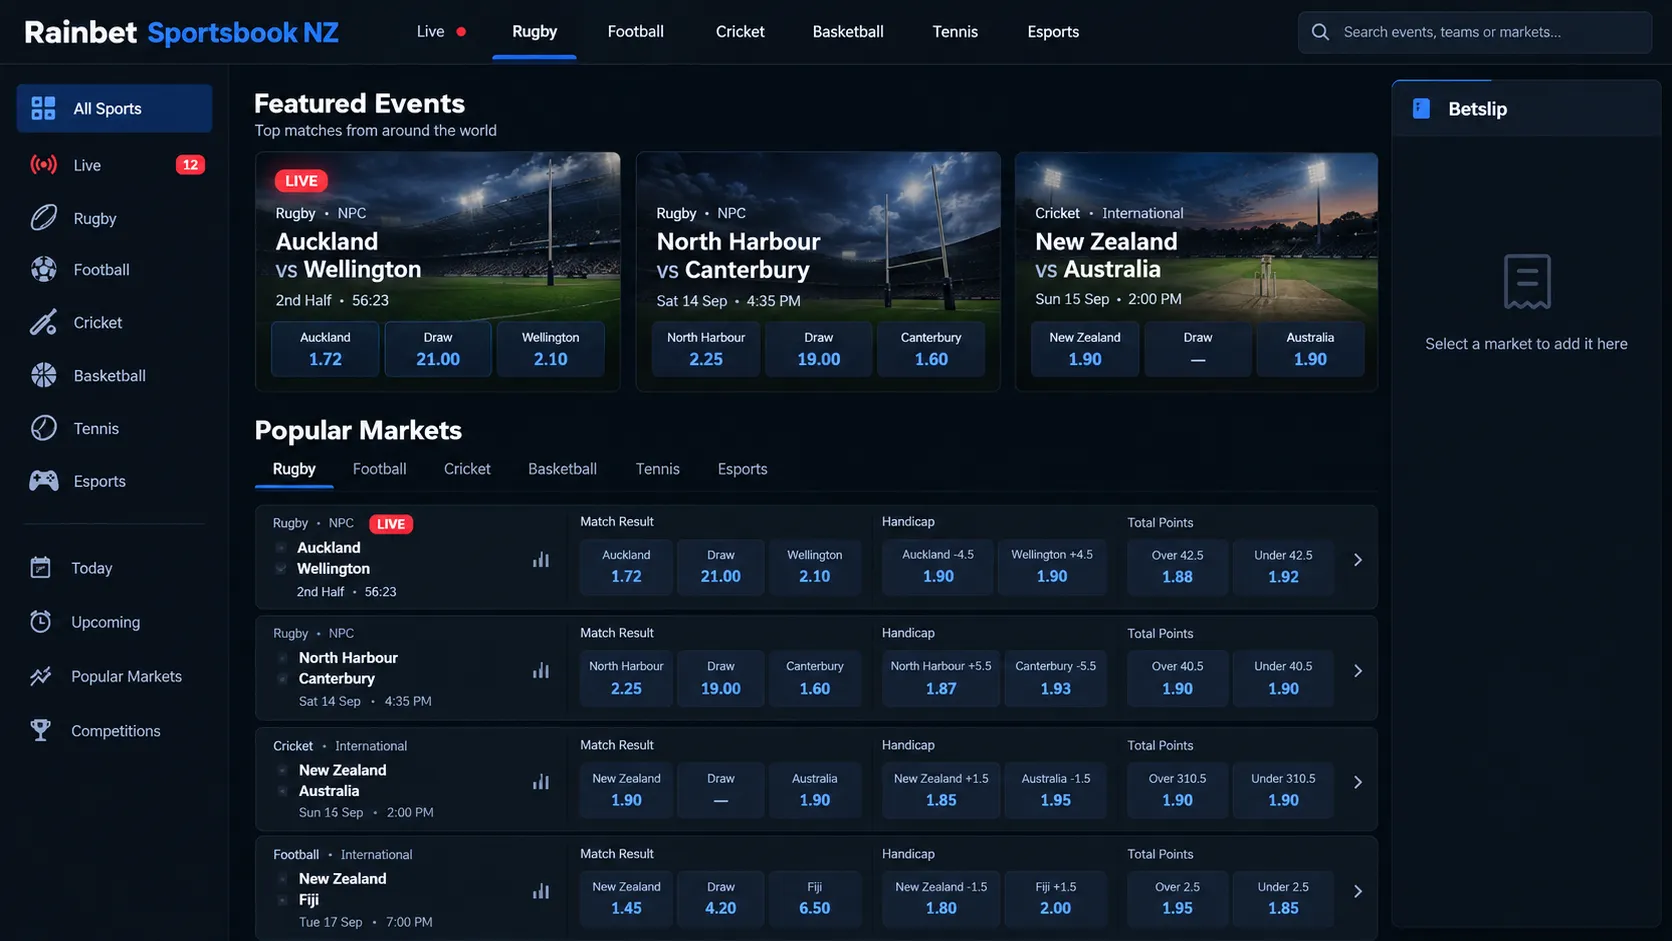Click the search magnifier icon
The width and height of the screenshot is (1672, 941).
(x=1320, y=32)
